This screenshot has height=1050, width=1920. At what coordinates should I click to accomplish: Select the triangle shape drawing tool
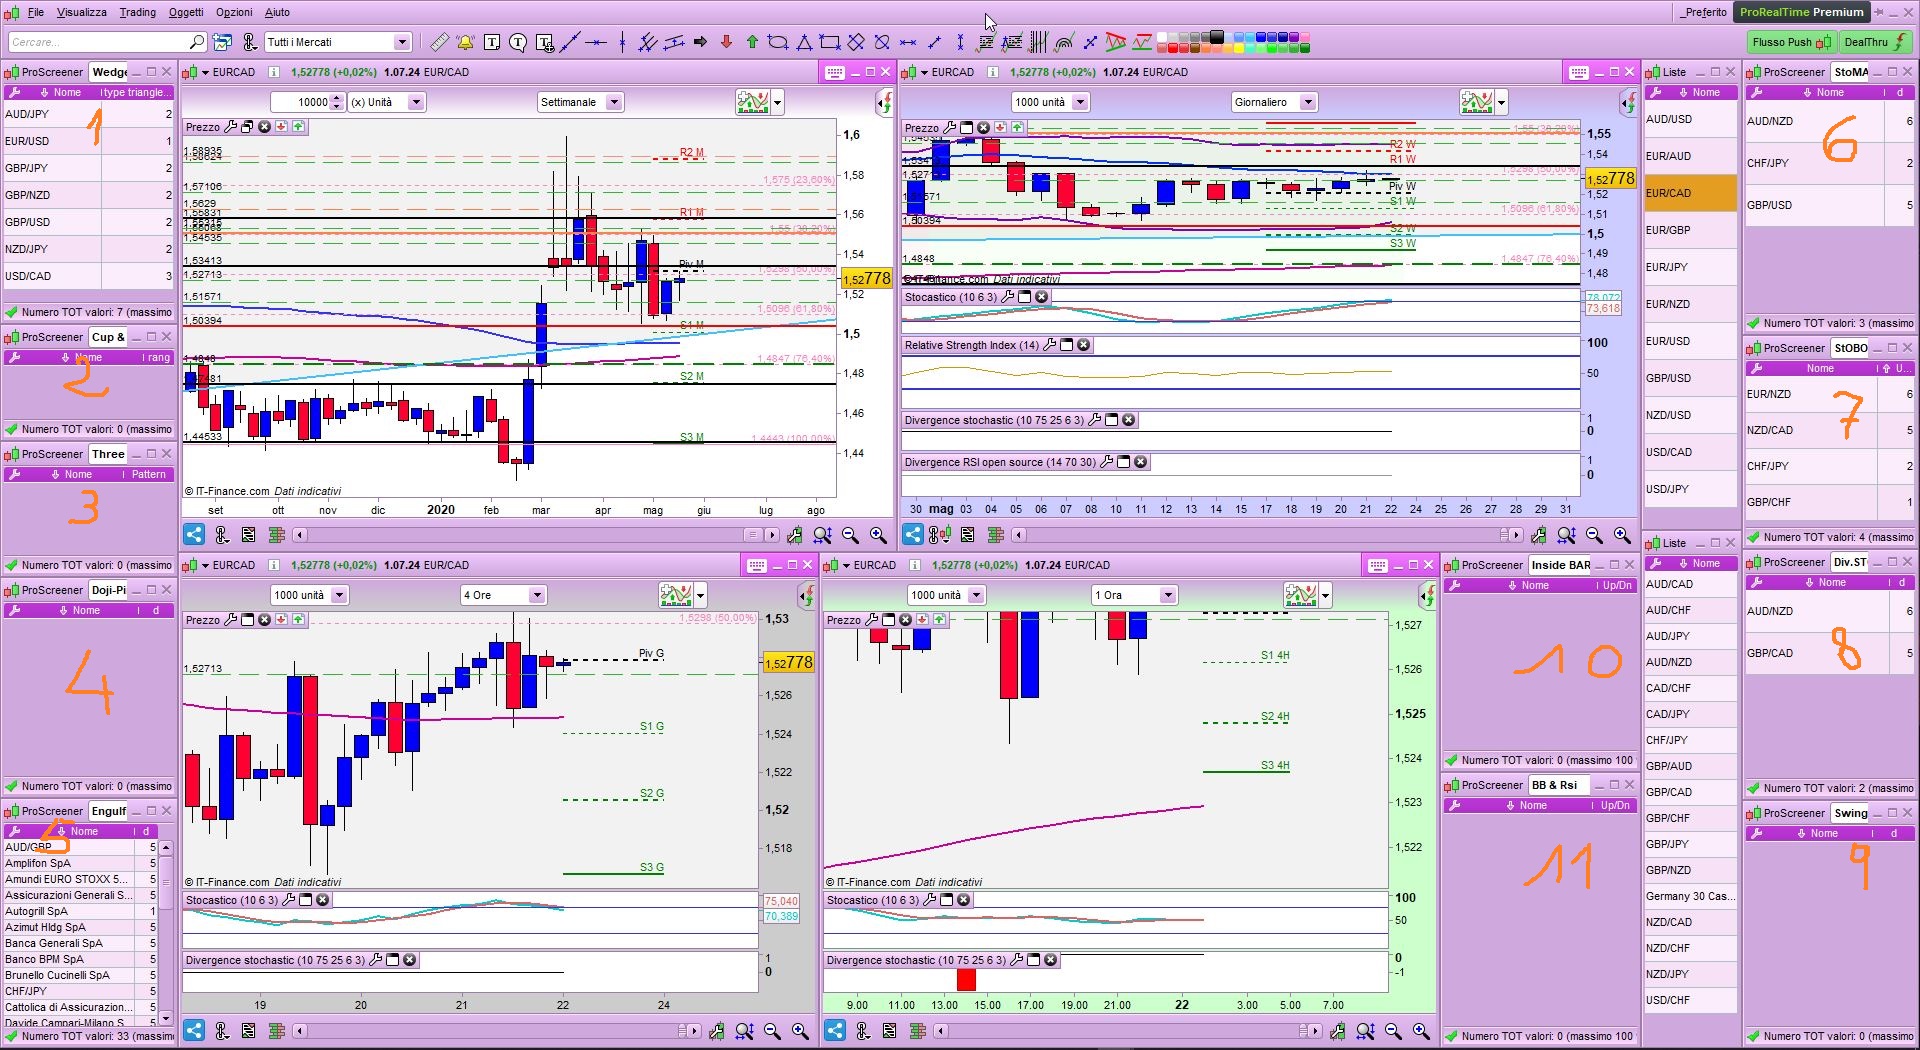(804, 42)
